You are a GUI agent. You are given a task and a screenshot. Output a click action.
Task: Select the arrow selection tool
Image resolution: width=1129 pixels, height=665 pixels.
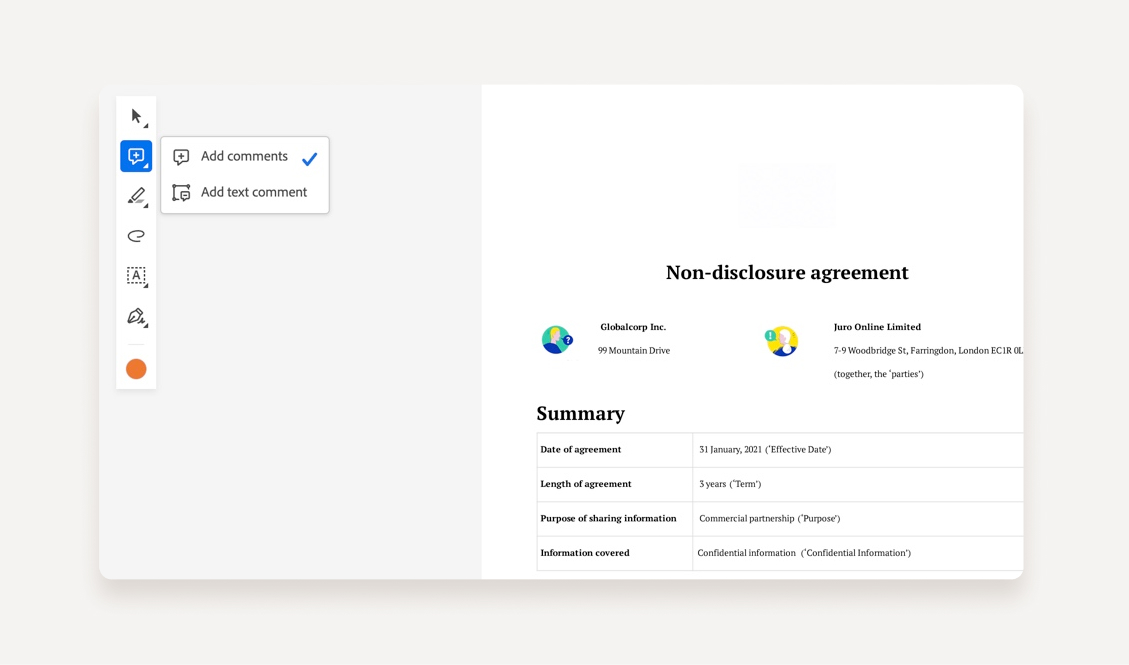(136, 116)
